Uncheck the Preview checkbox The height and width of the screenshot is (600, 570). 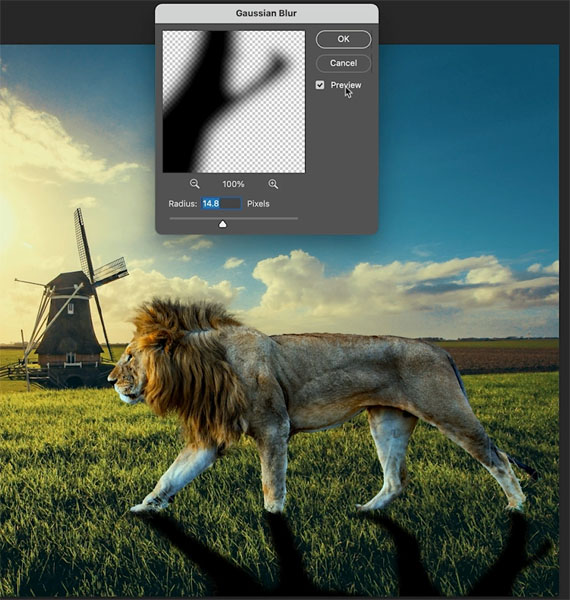tap(320, 85)
